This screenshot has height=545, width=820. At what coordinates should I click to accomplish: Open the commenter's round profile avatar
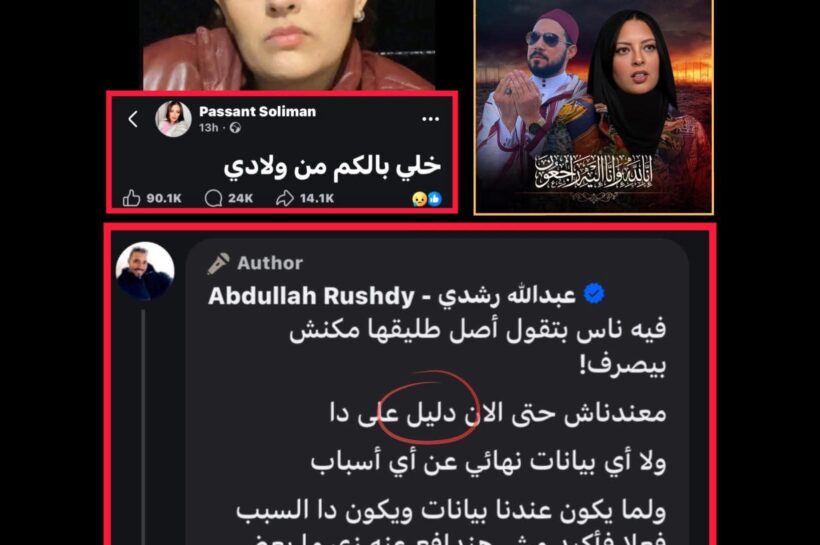(145, 271)
